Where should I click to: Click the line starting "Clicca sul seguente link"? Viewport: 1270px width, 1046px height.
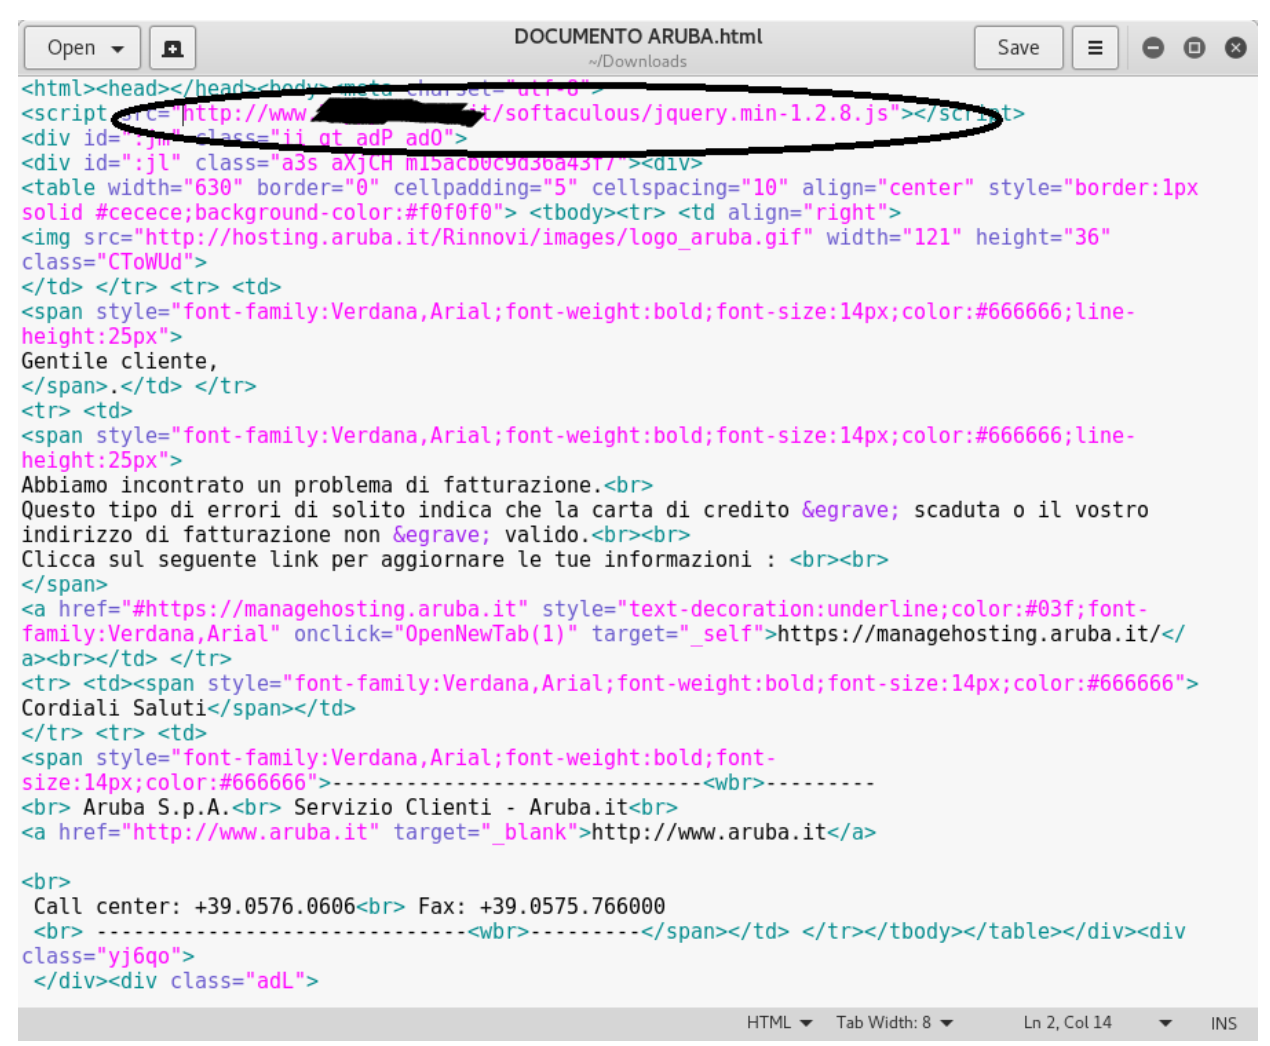pos(398,559)
